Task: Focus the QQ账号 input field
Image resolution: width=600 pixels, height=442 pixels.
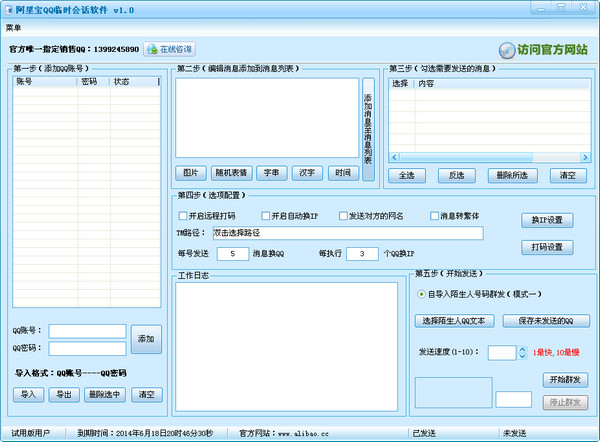Action: [x=87, y=331]
